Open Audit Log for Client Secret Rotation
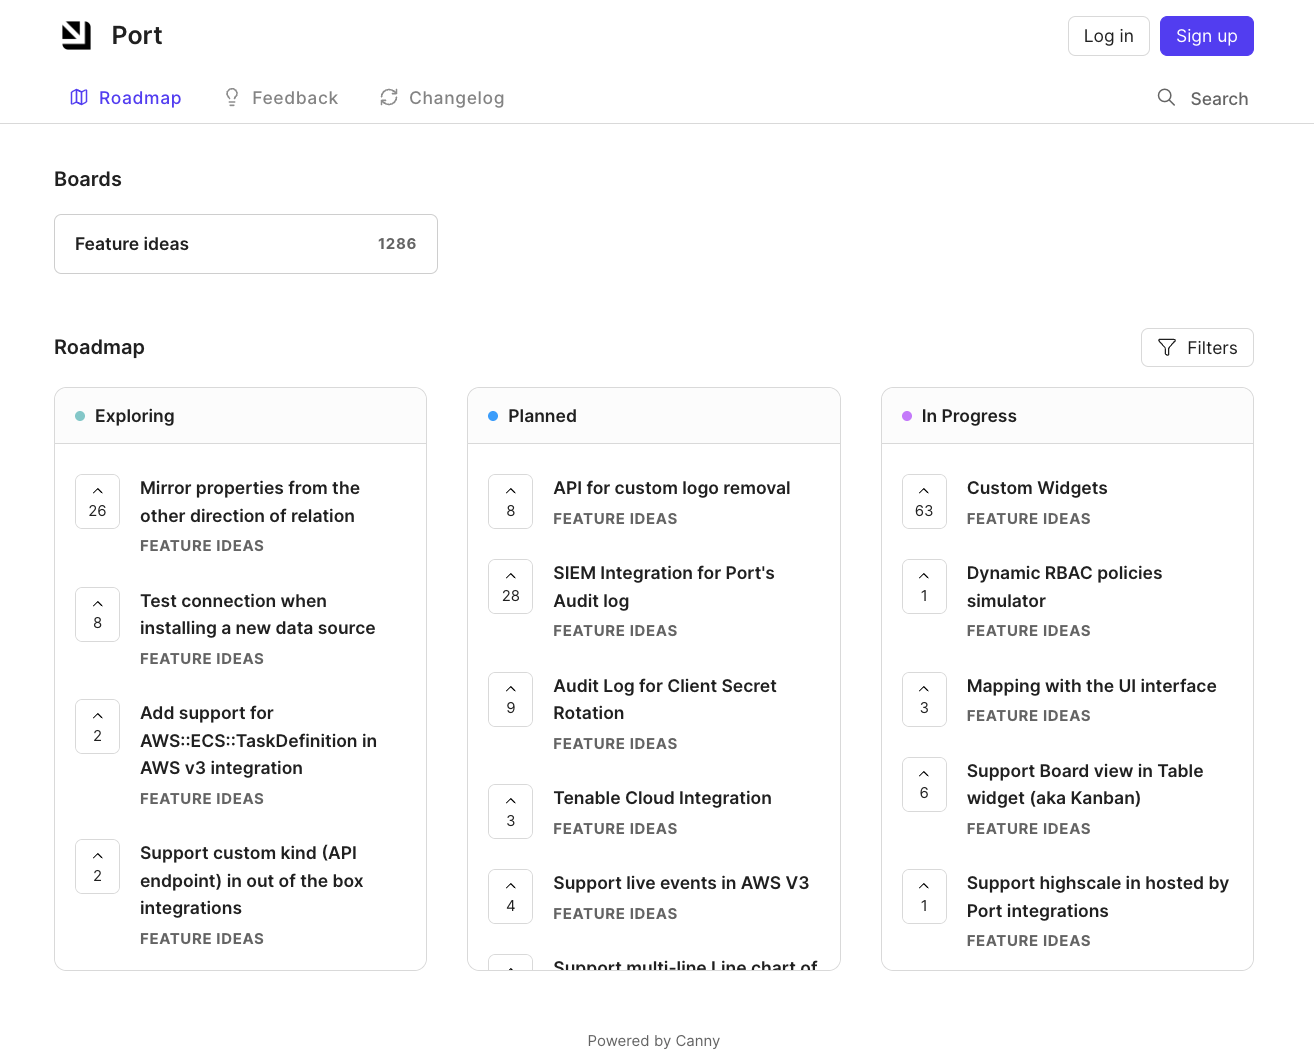The image size is (1314, 1061). point(665,700)
